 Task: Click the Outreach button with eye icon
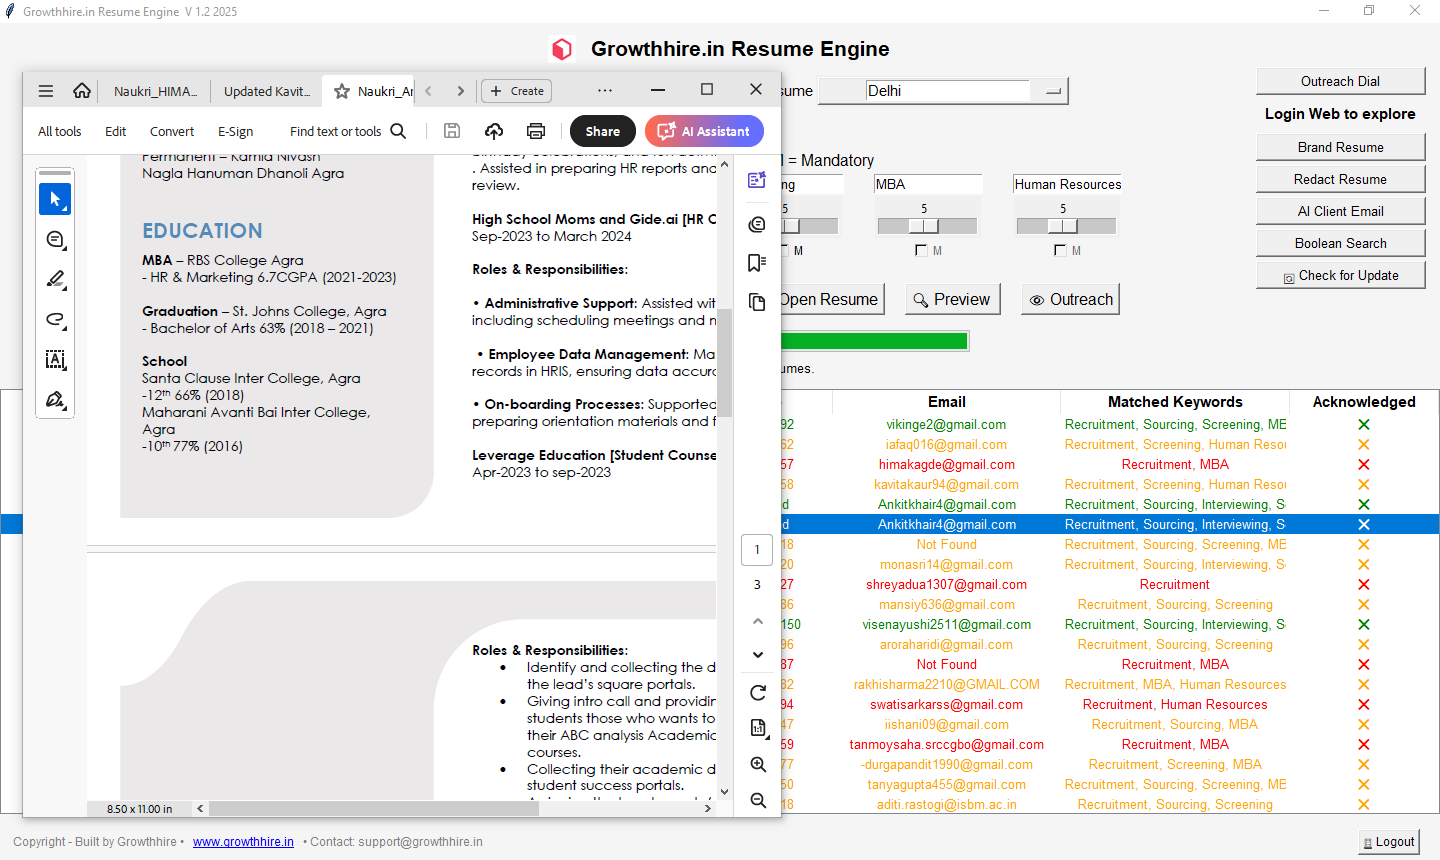(1070, 299)
